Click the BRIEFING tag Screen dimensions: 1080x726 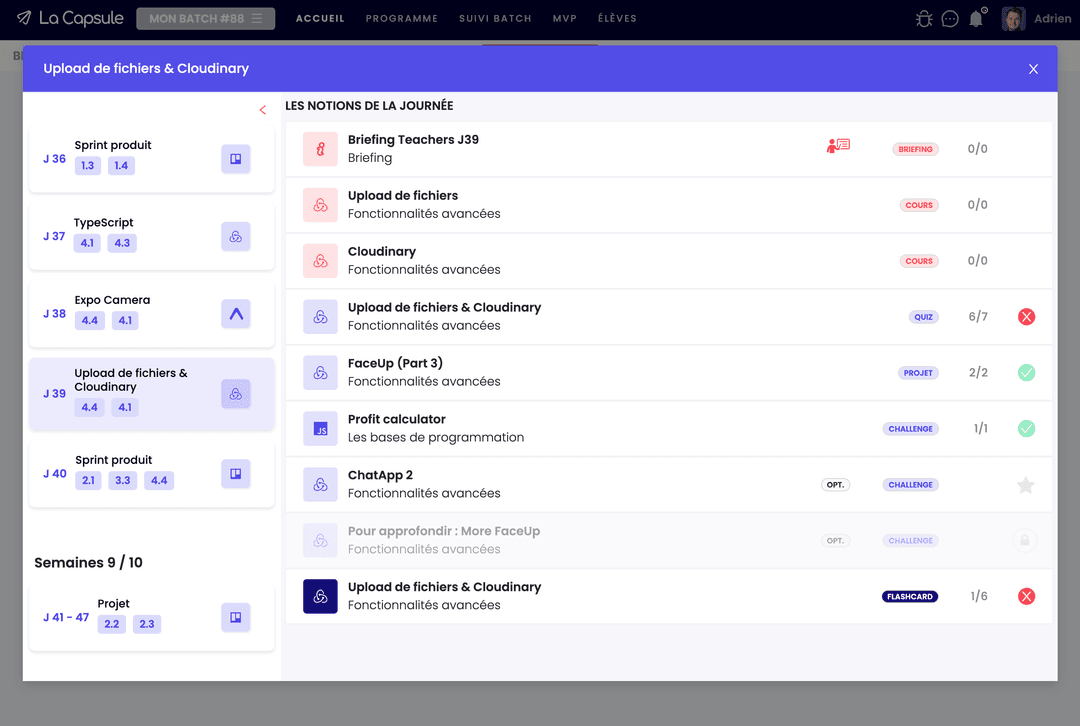point(915,149)
